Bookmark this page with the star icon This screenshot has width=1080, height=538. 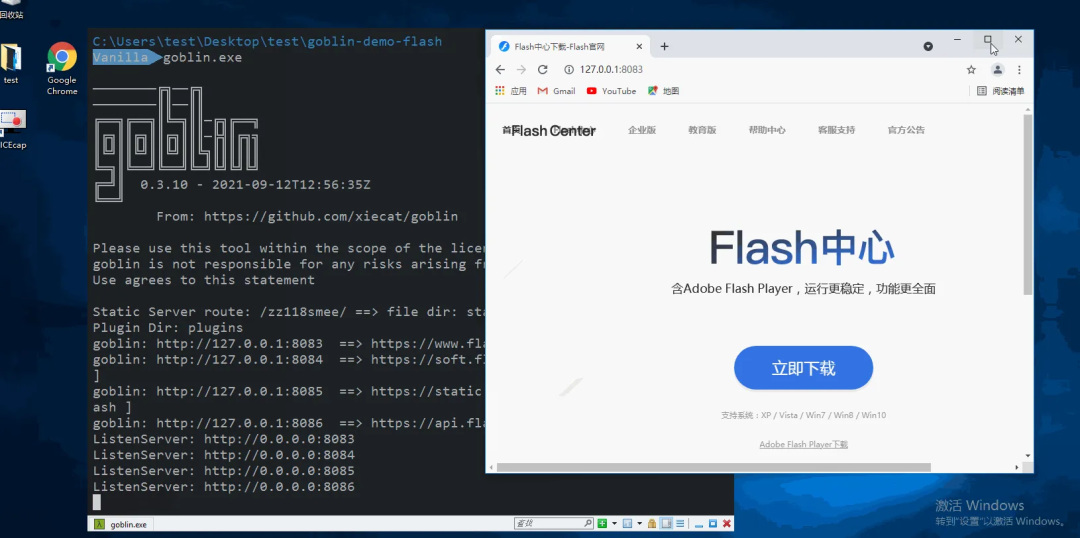[x=971, y=70]
